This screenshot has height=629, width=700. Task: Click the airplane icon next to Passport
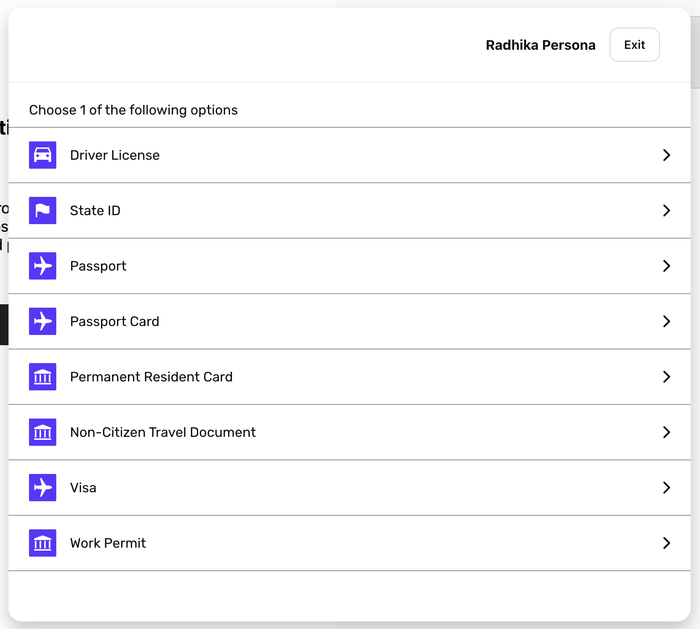pyautogui.click(x=42, y=266)
